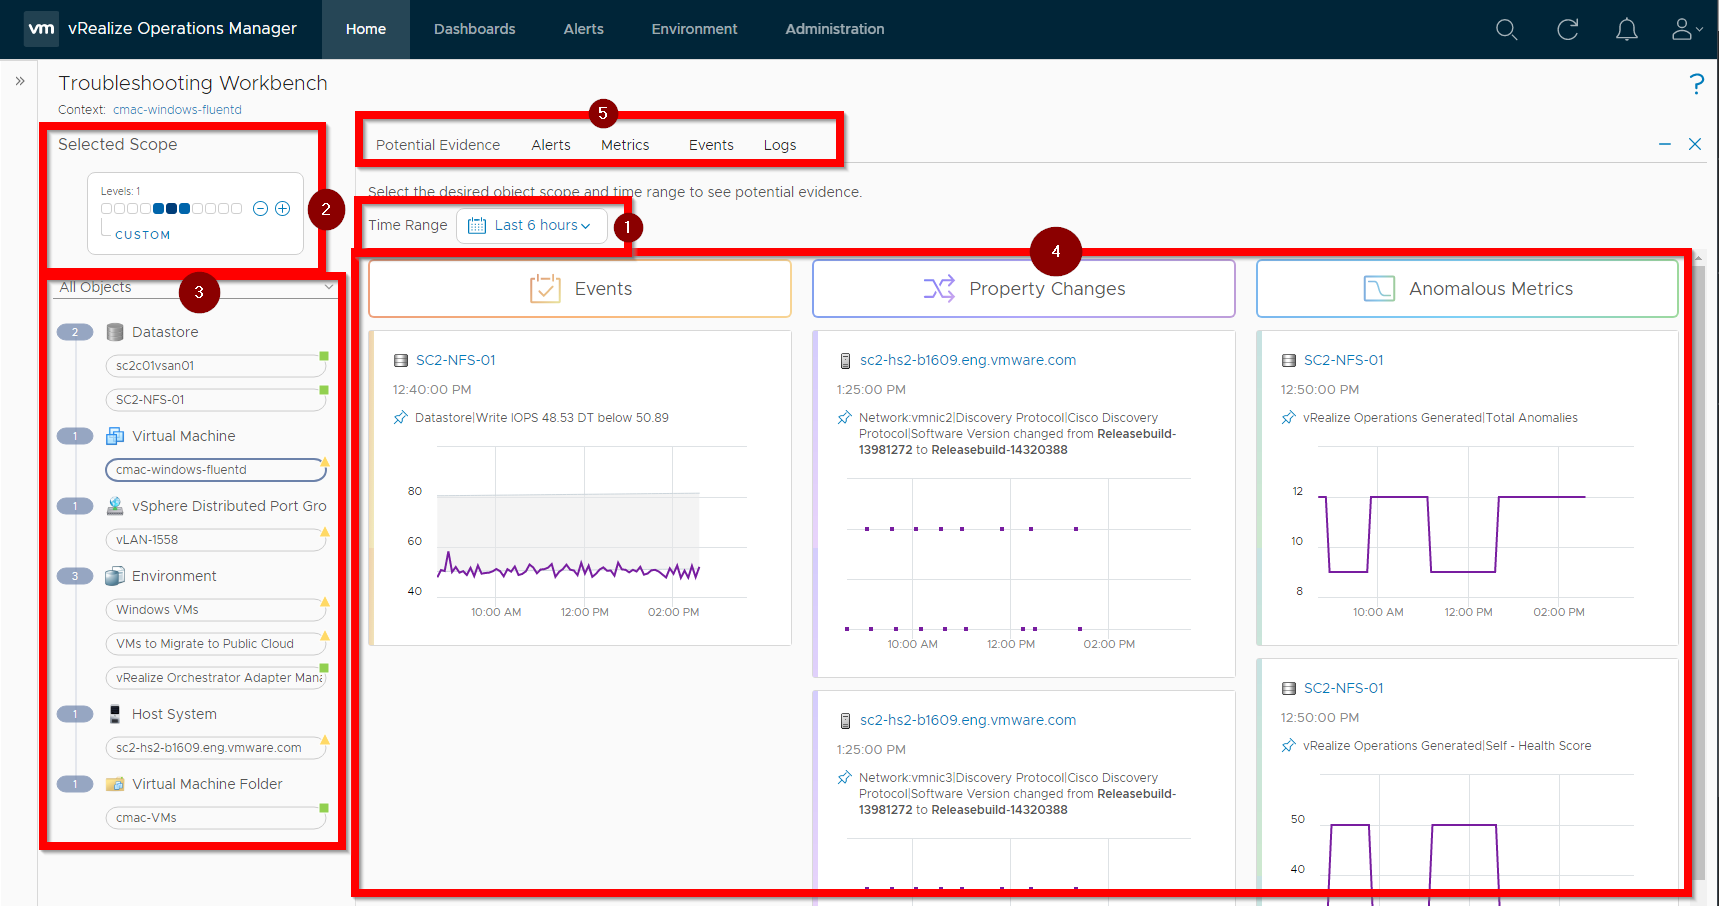This screenshot has height=906, width=1719.
Task: Click the calendar icon in Time Range
Action: (477, 226)
